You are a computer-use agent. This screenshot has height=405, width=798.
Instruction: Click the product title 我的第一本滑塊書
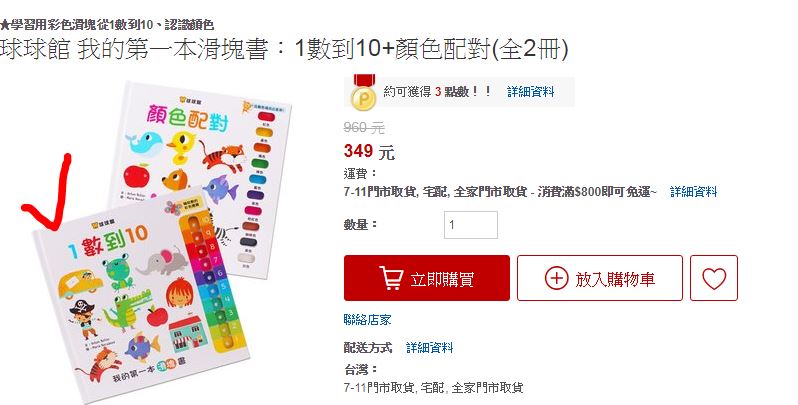[172, 49]
